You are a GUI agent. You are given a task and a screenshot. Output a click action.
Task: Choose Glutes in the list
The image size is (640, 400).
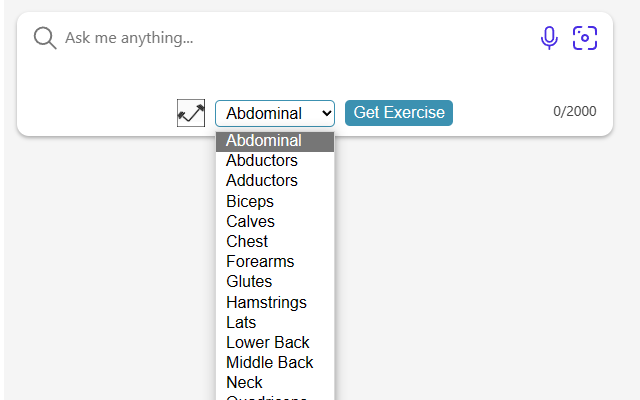(x=249, y=282)
